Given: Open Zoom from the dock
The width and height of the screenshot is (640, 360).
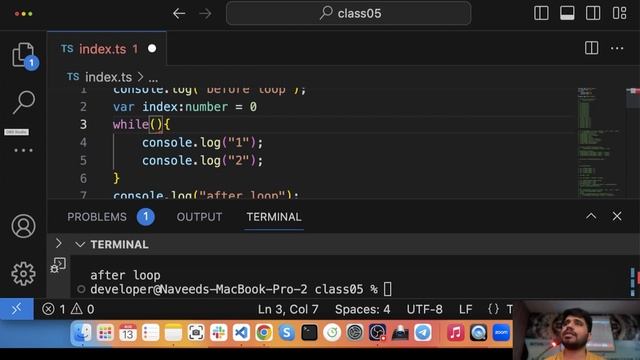Looking at the screenshot, I should 501,333.
